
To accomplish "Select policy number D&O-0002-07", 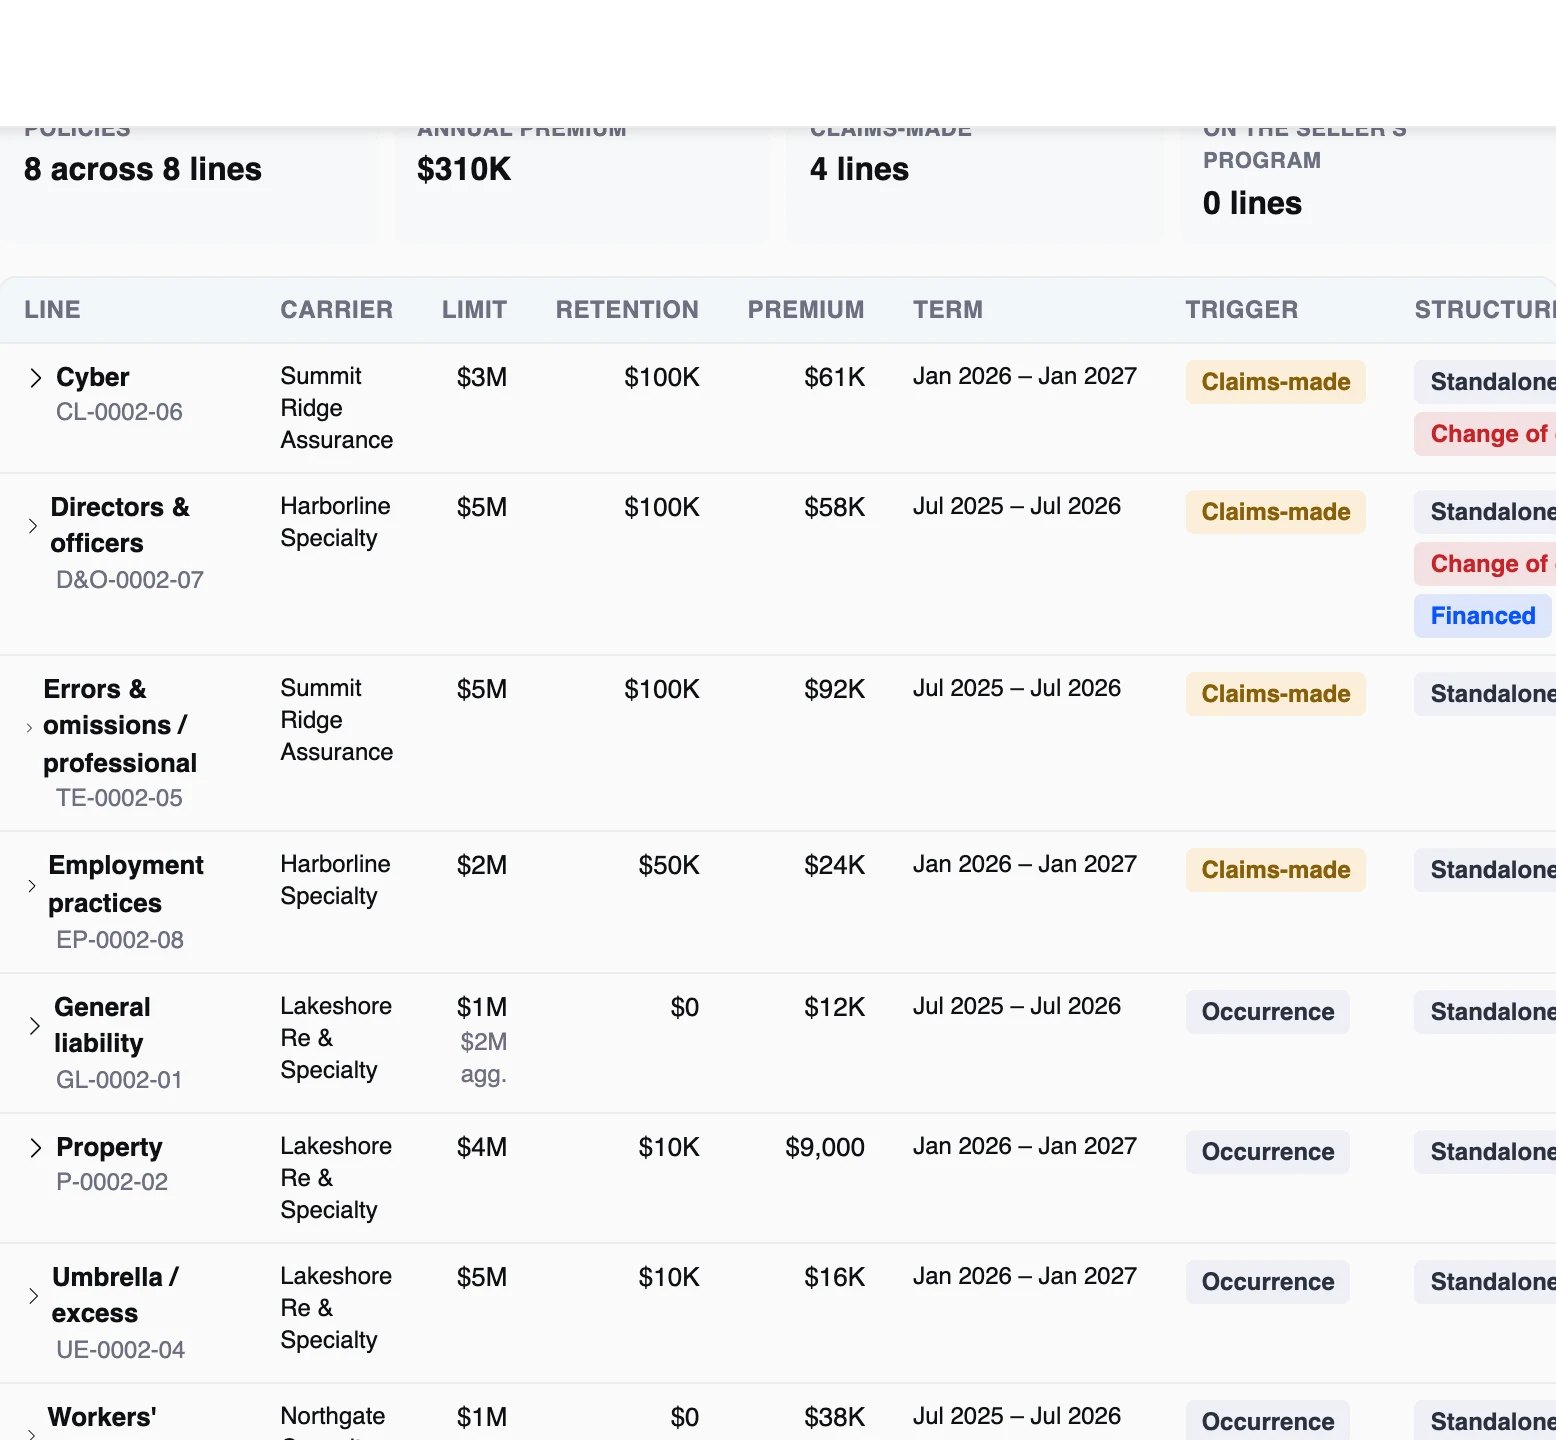I will [130, 580].
